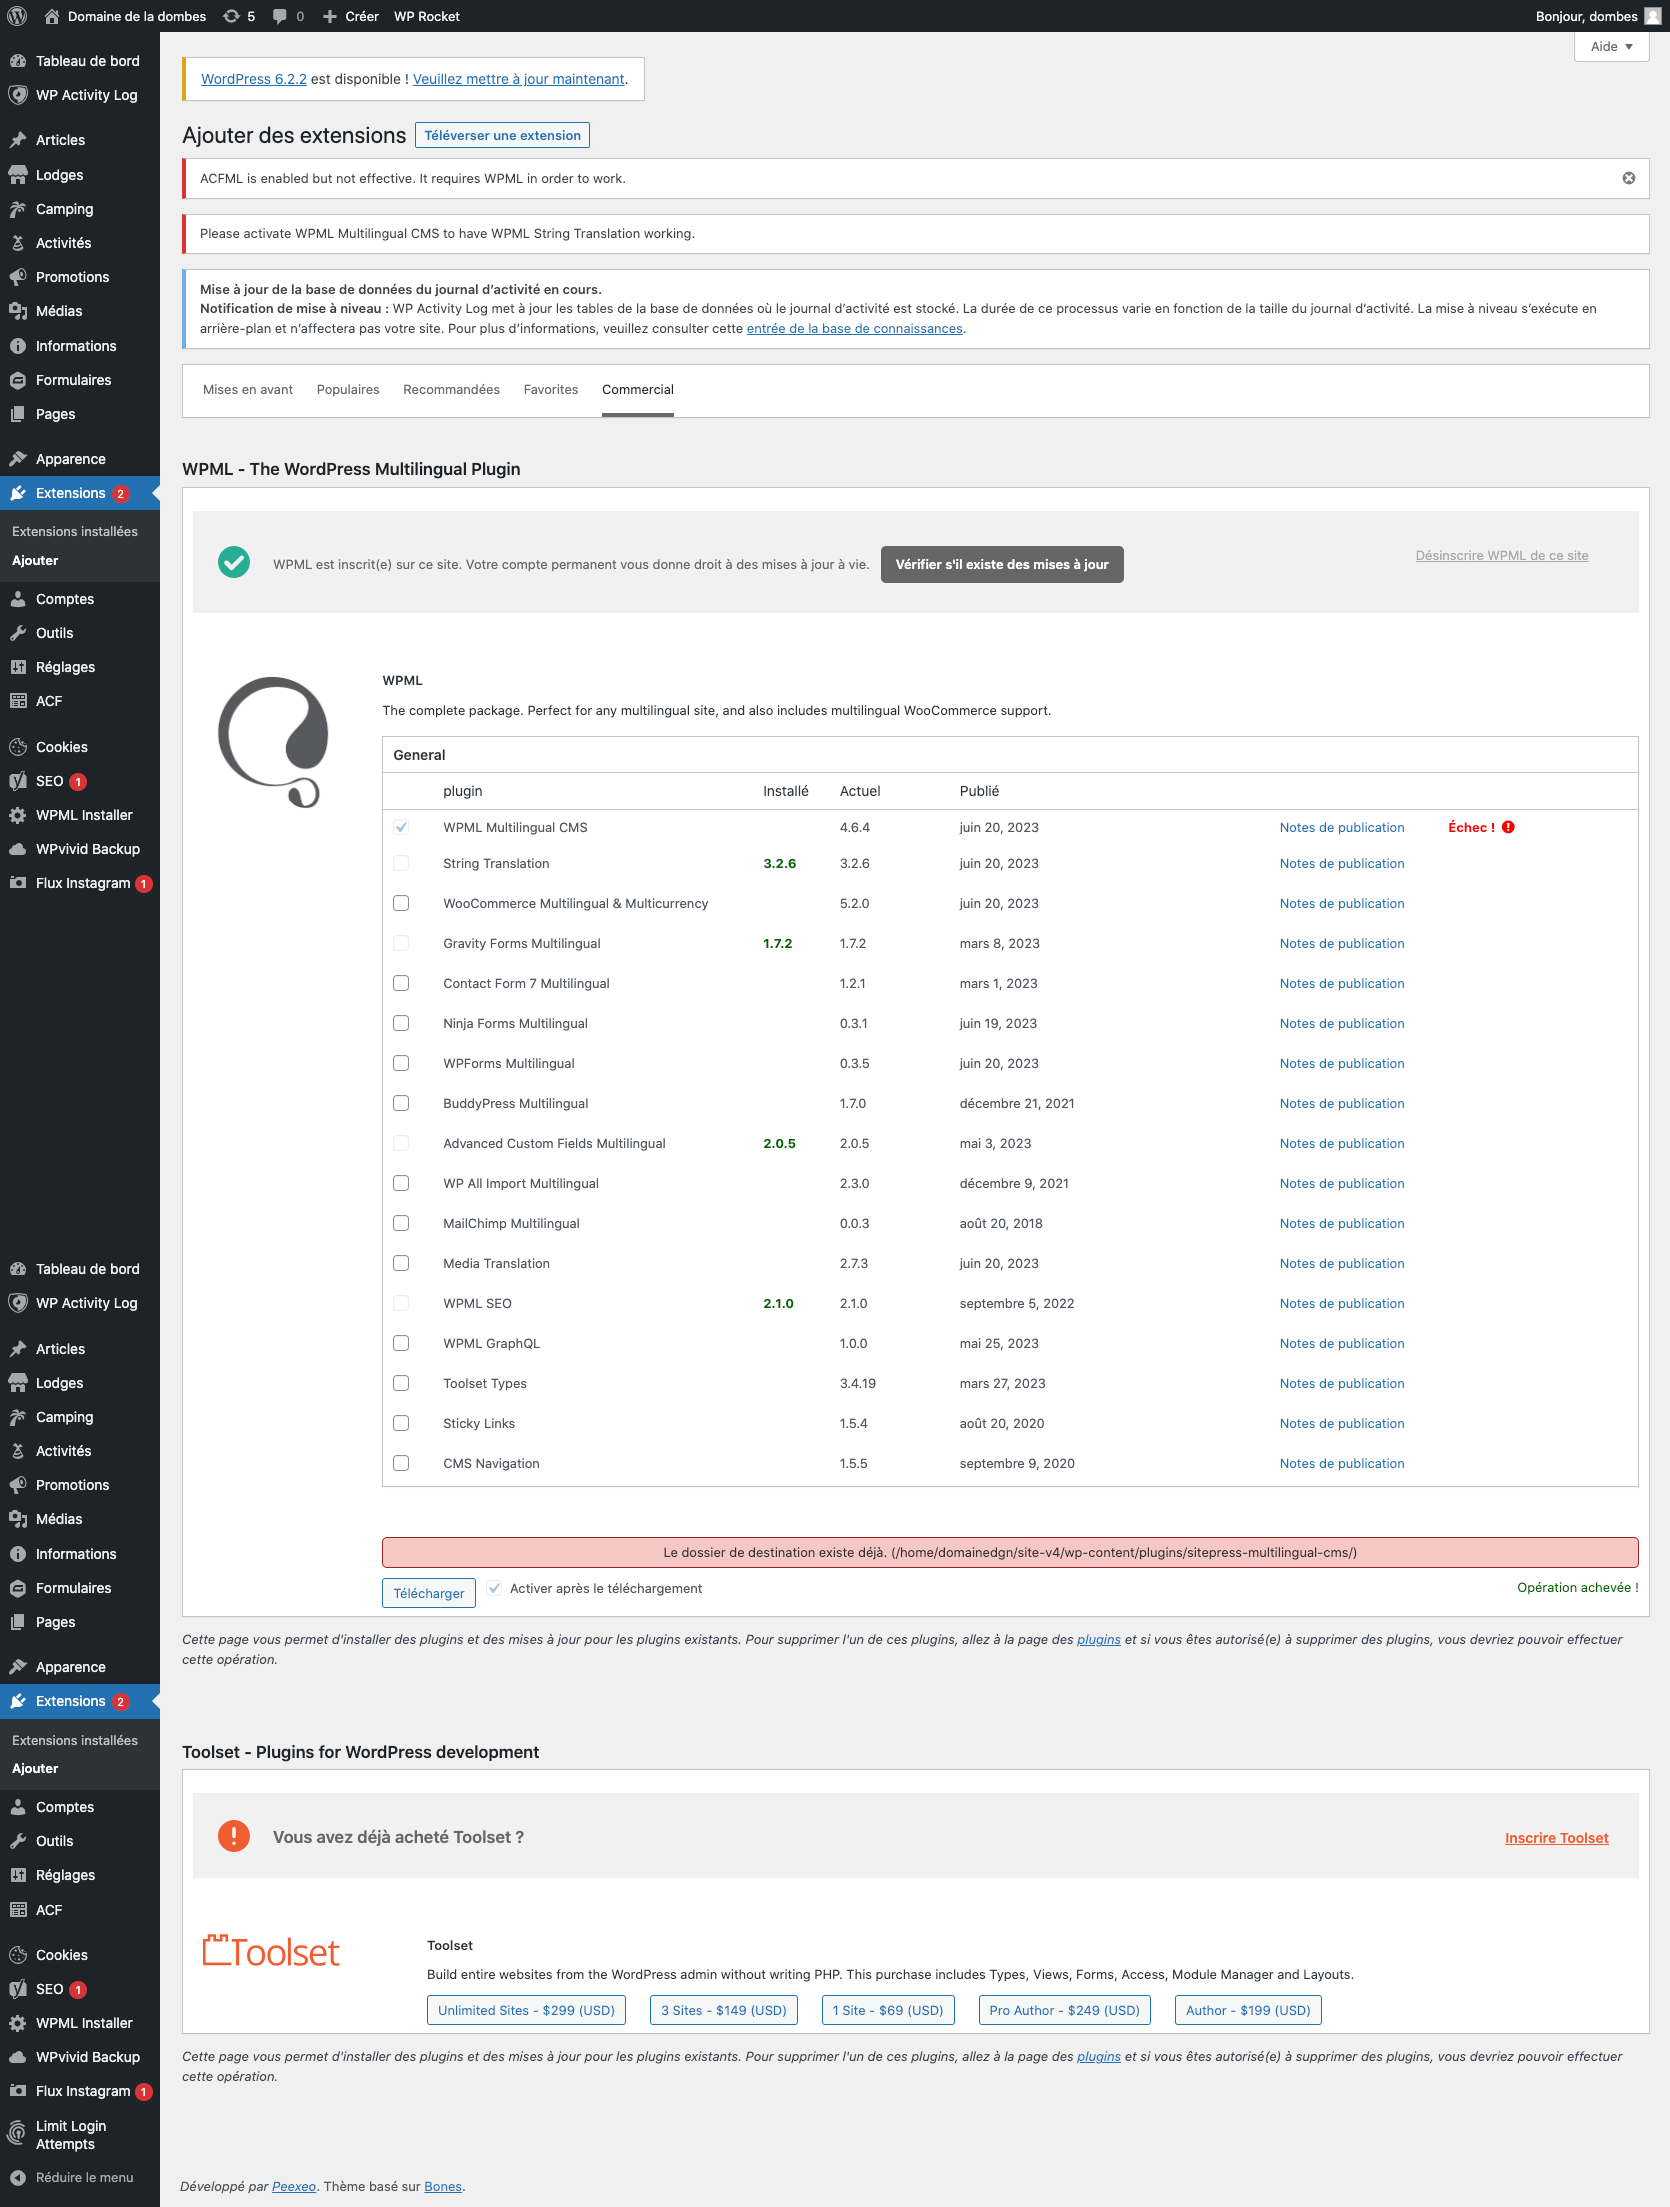The height and width of the screenshot is (2207, 1670).
Task: Click Téléverser une extension button
Action: tap(502, 135)
